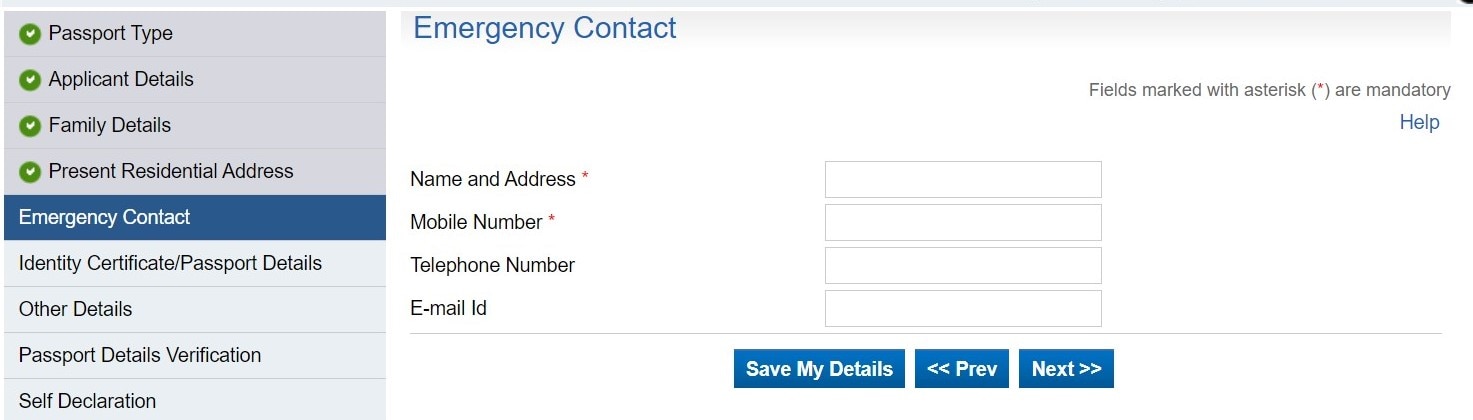Focus the Name and Address field
This screenshot has height=420, width=1473.
(x=962, y=180)
